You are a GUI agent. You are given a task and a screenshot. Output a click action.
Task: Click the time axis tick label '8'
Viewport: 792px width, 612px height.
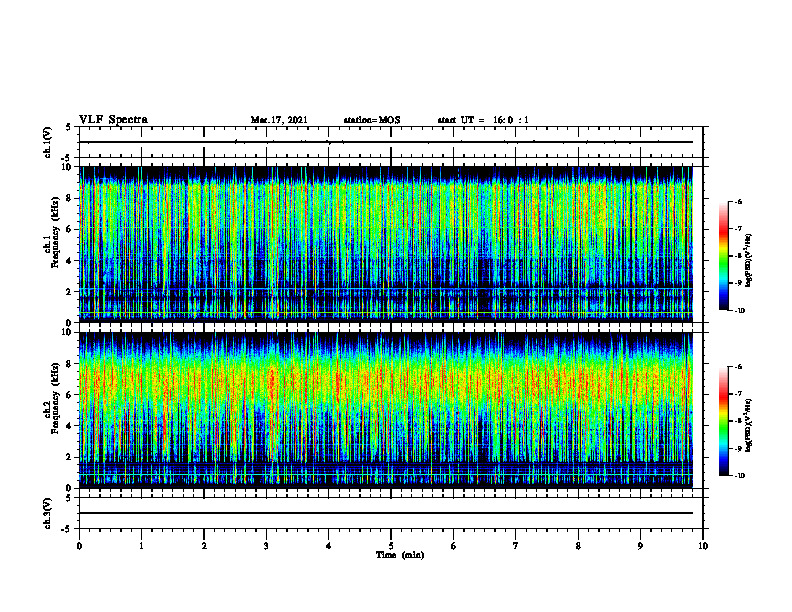point(578,546)
